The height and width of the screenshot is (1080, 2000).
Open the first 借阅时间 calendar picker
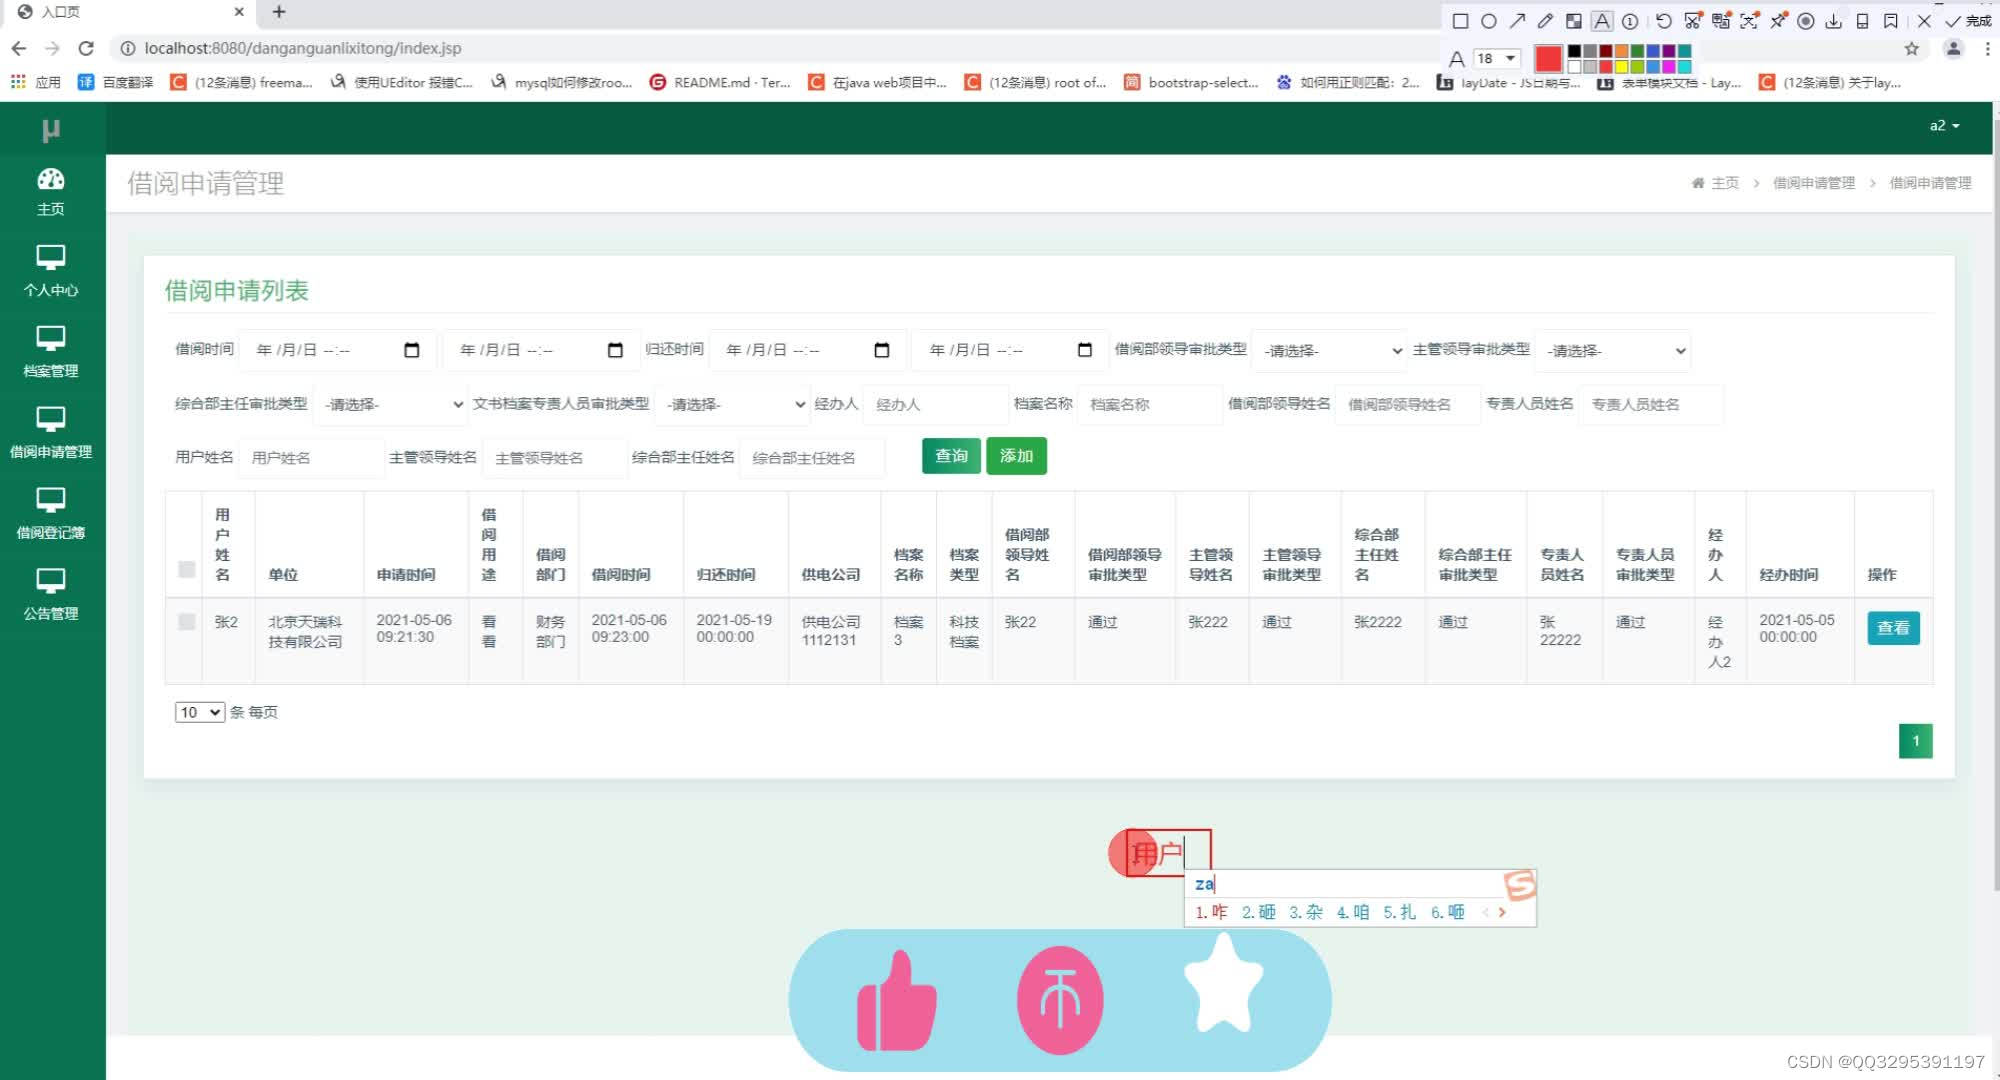click(412, 350)
